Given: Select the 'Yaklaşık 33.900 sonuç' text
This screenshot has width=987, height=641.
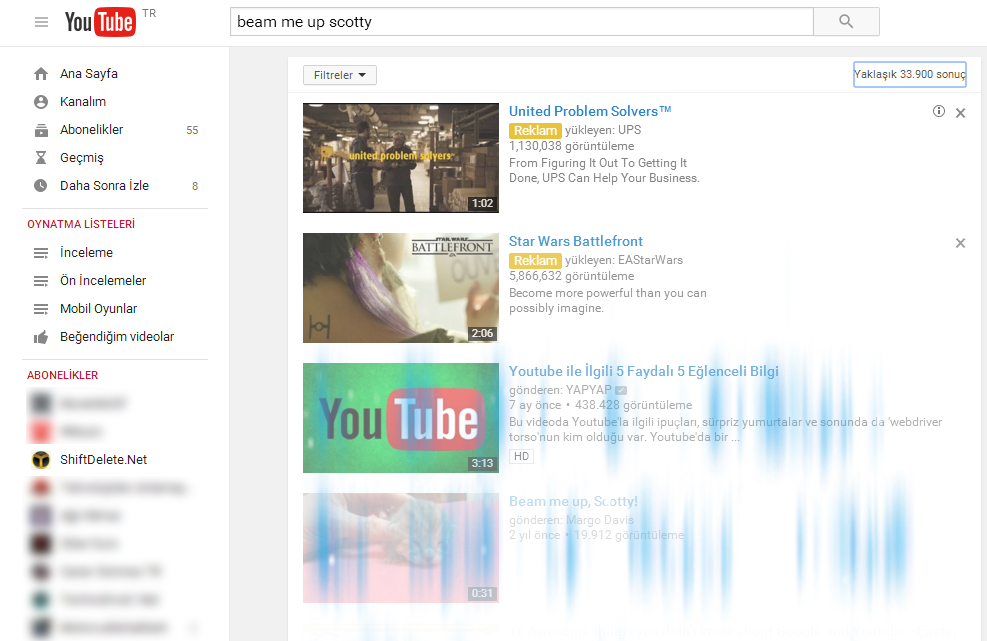Looking at the screenshot, I should (910, 74).
